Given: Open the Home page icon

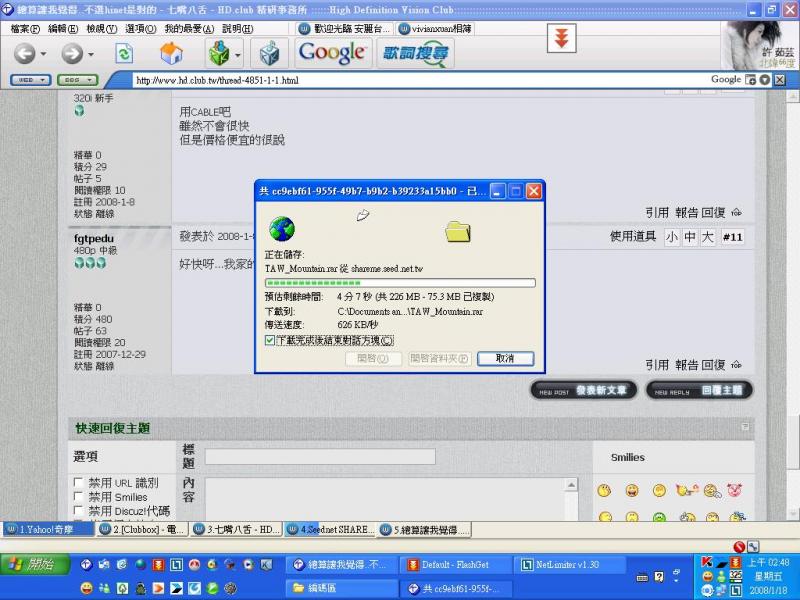Looking at the screenshot, I should pos(171,53).
